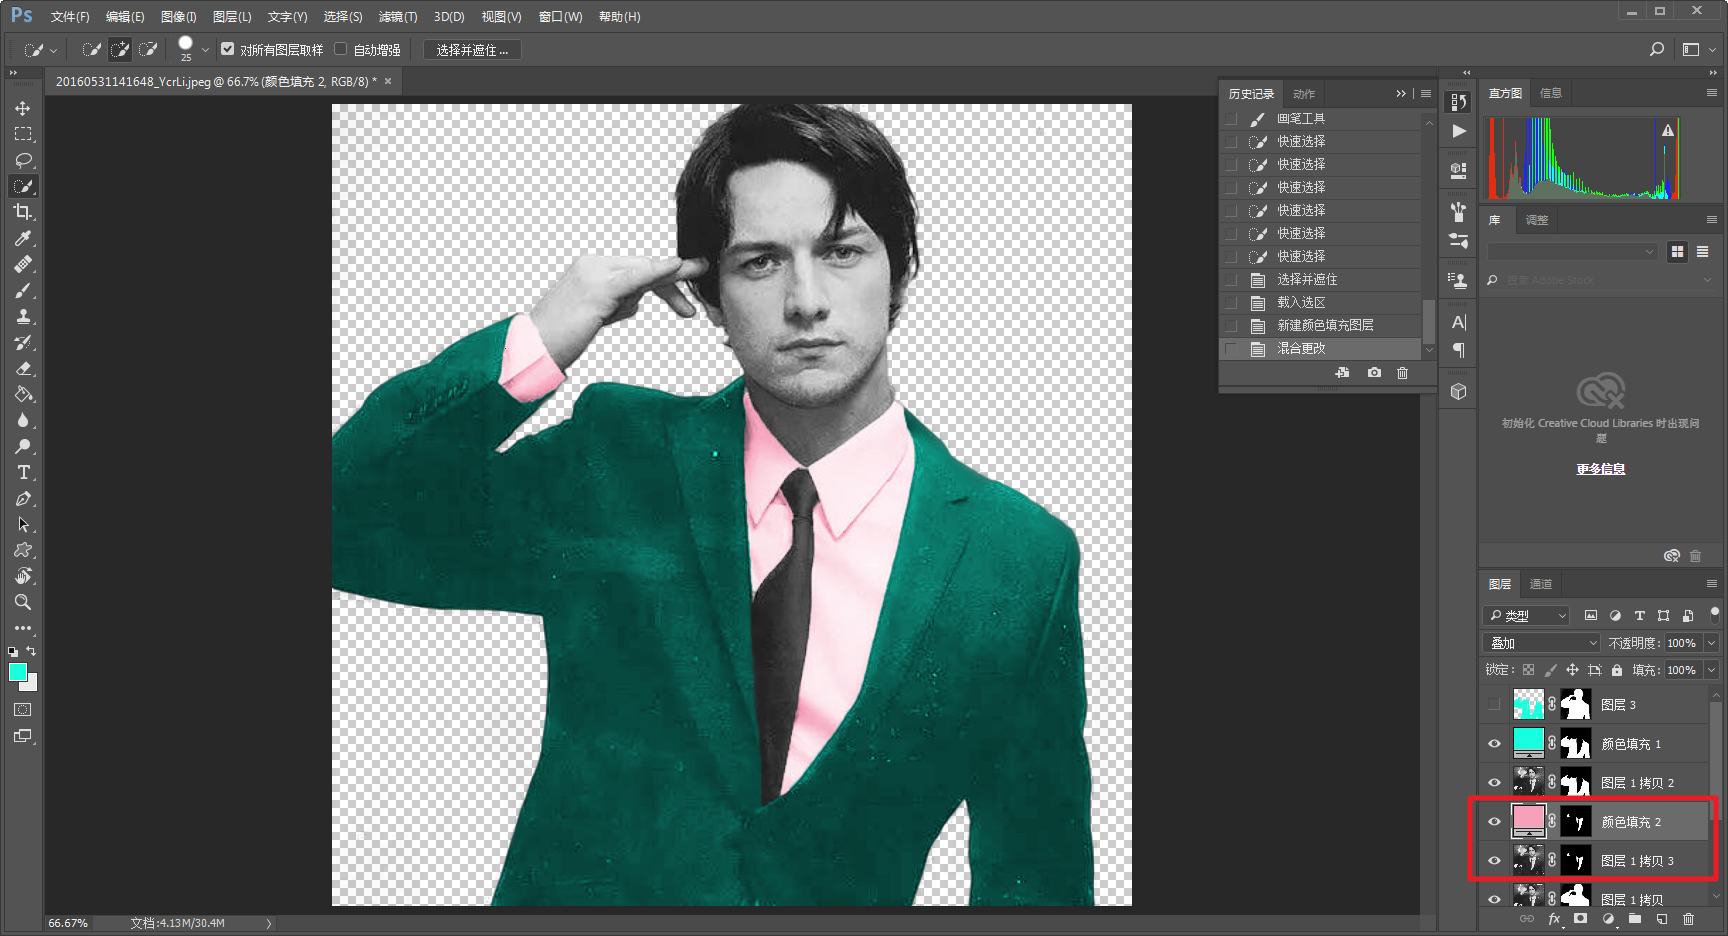Image resolution: width=1728 pixels, height=936 pixels.
Task: Select the Crop tool
Action: coord(22,212)
